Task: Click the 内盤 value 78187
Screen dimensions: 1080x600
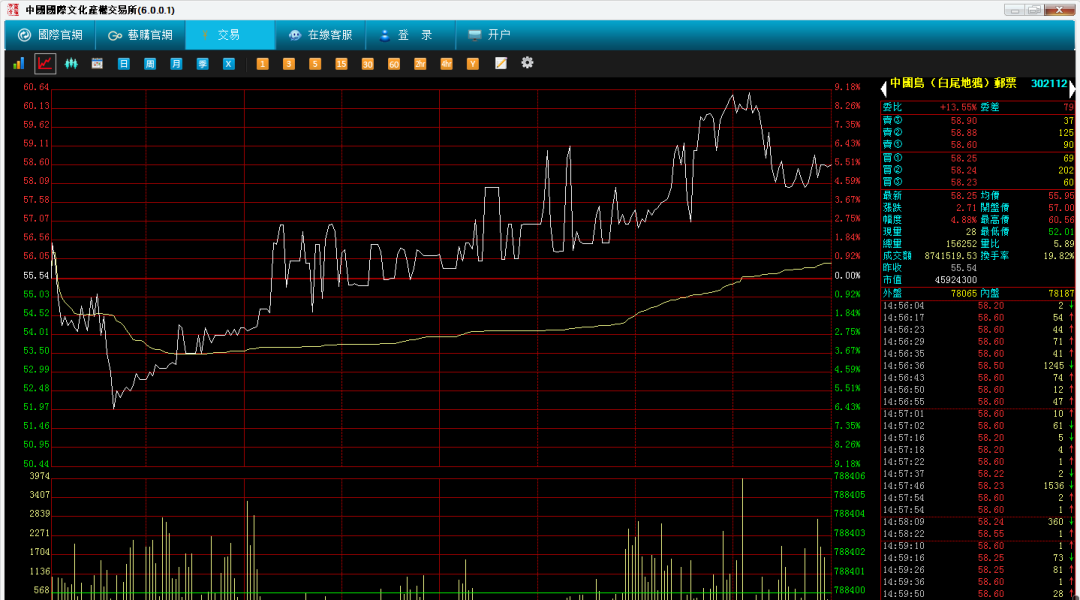Action: [1061, 293]
